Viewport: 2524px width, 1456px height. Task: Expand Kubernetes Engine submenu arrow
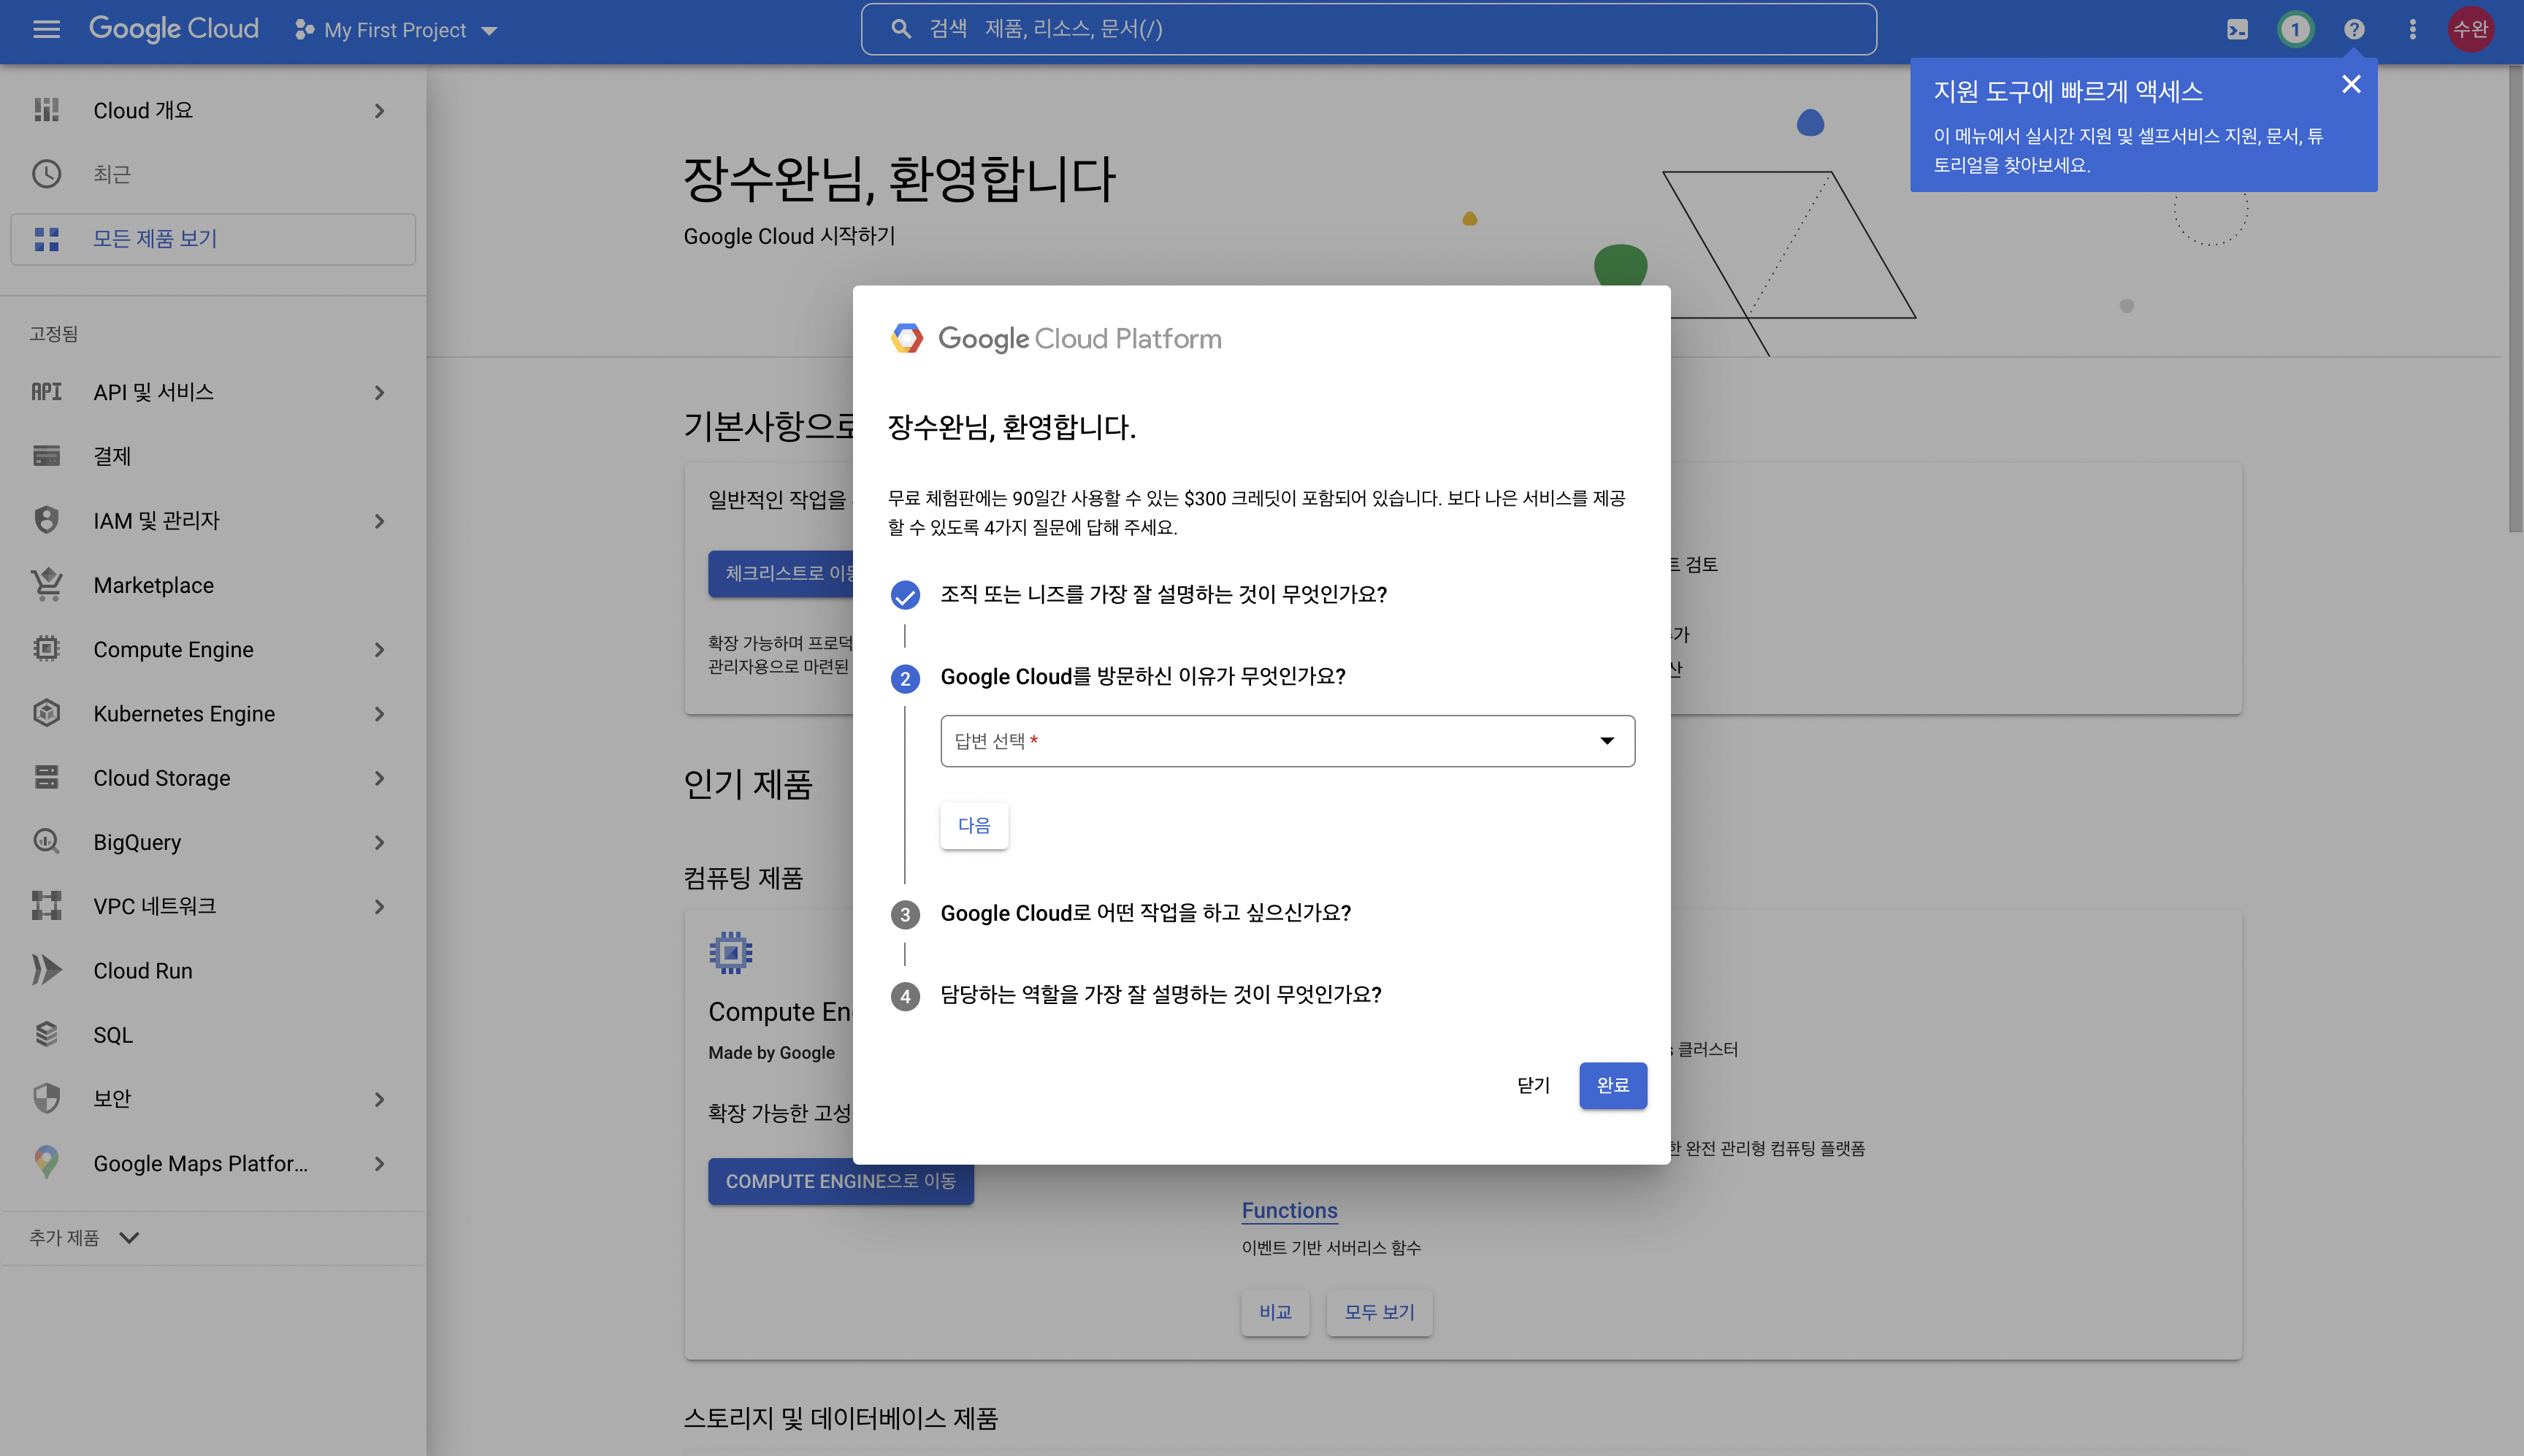pos(379,713)
